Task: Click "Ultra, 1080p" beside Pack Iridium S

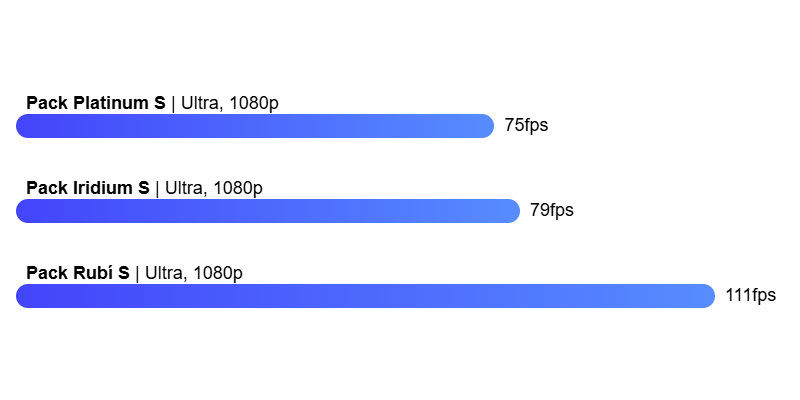Action: click(214, 188)
